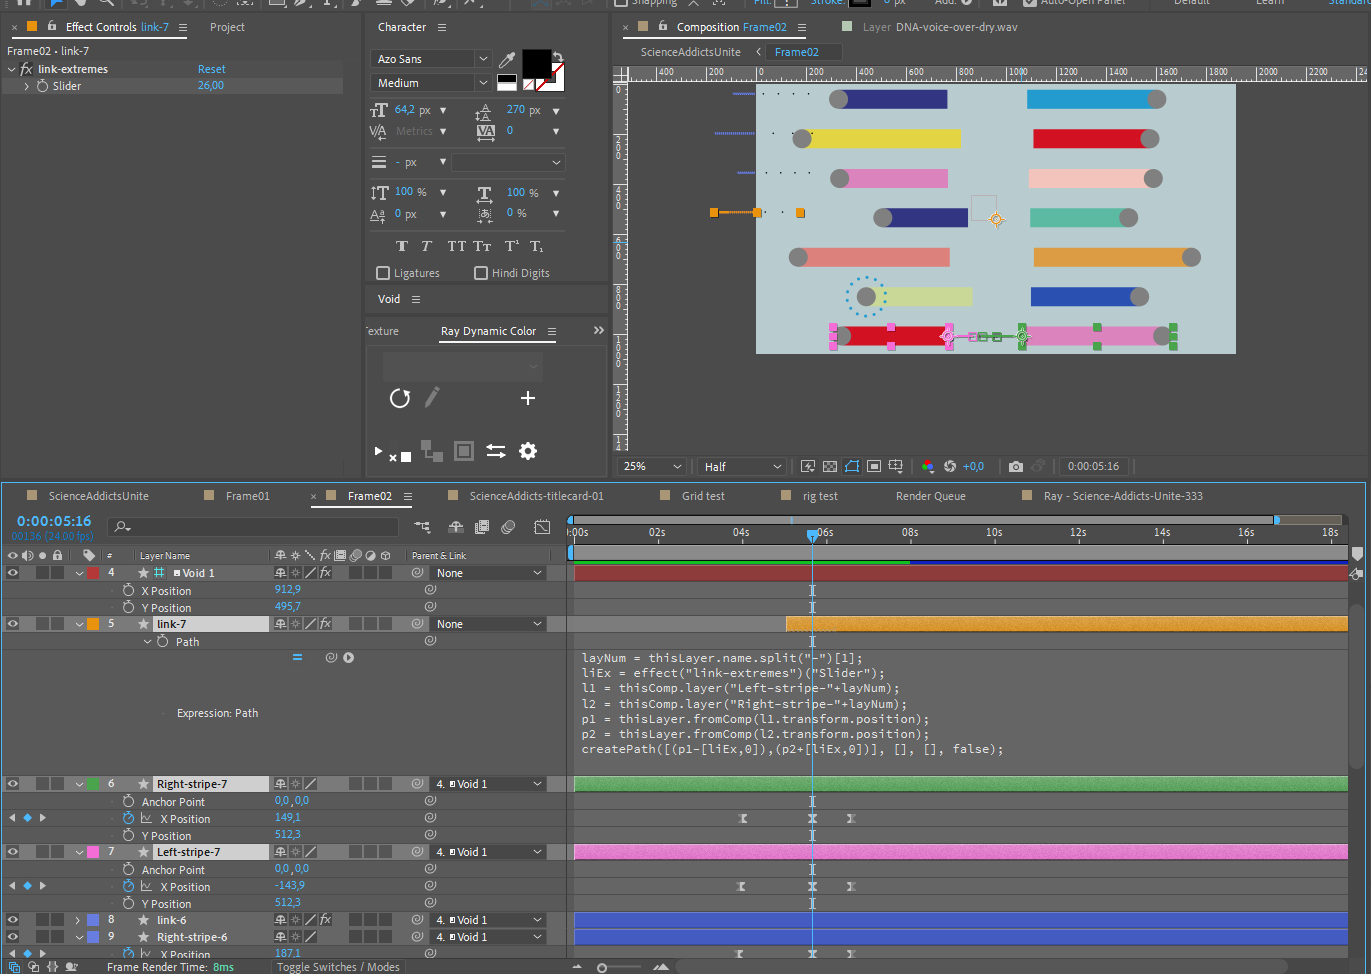
Task: Open Ray Dynamic Color settings gear
Action: click(x=527, y=451)
